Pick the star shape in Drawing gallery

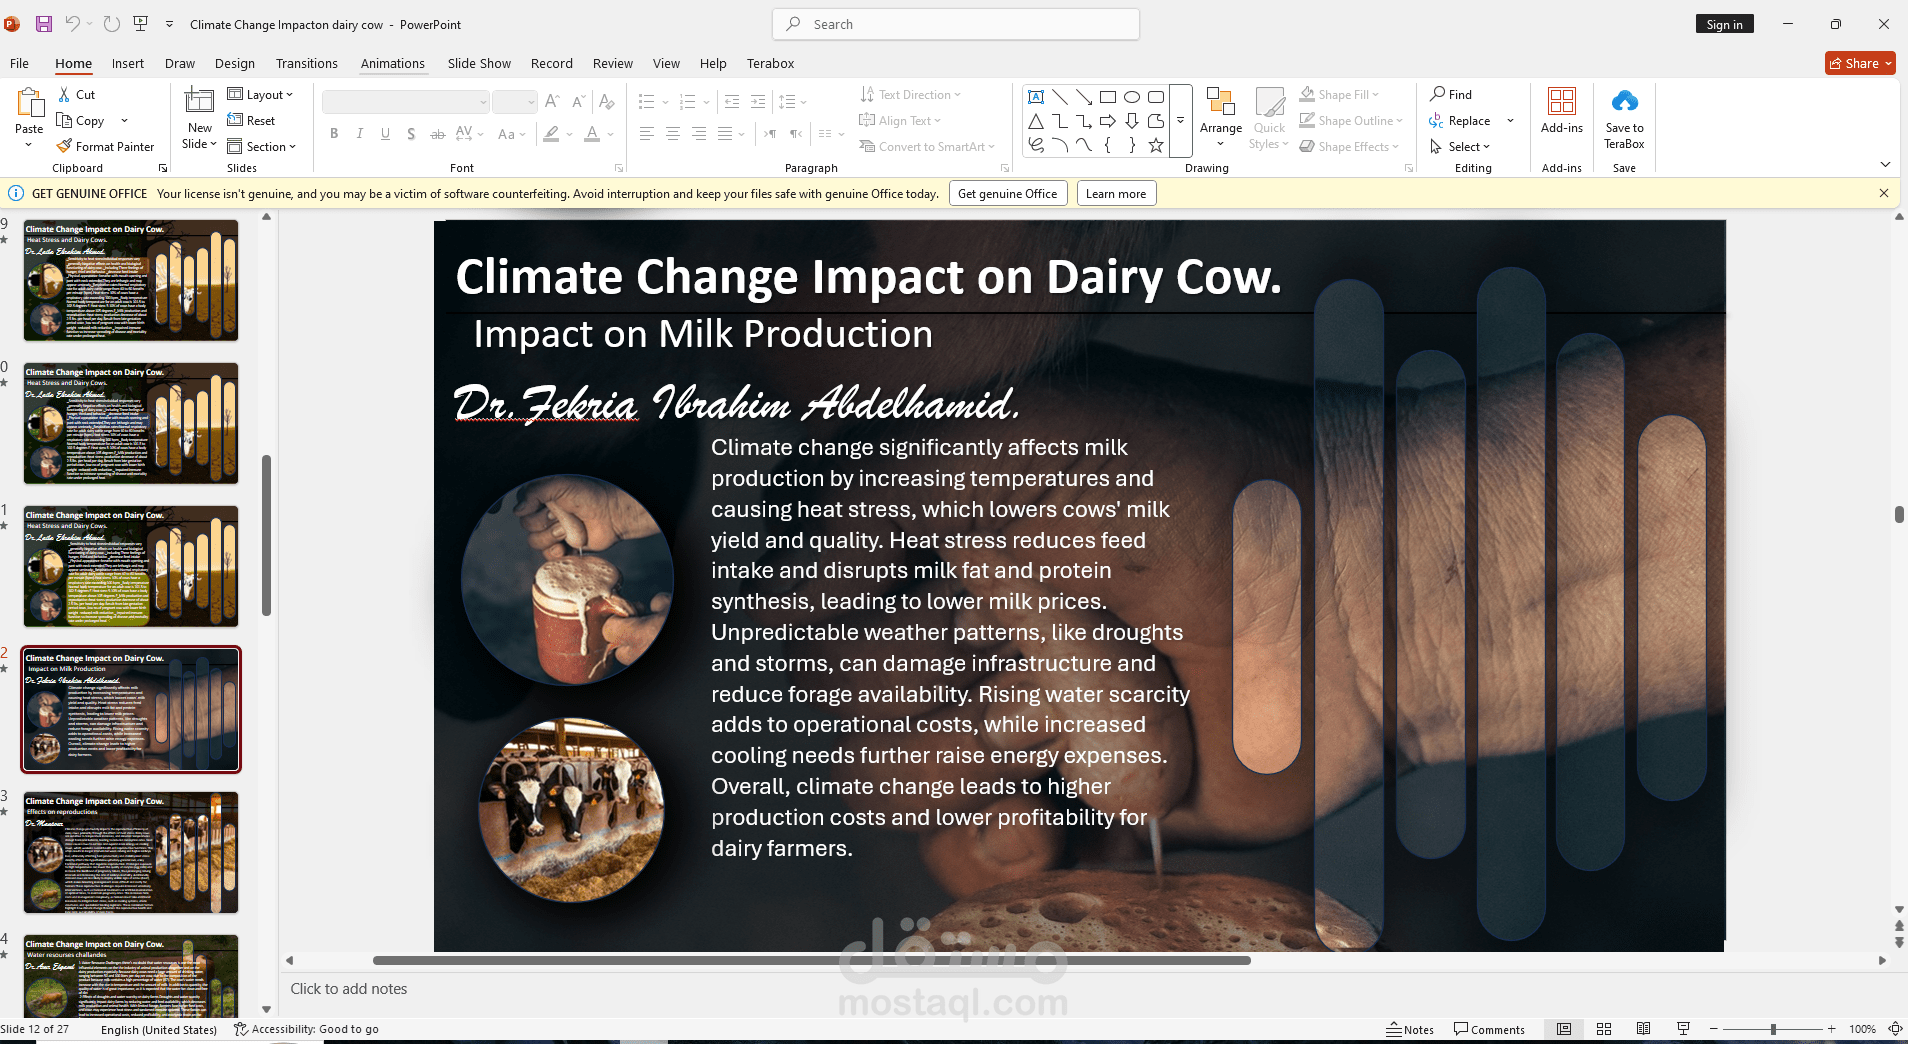(1156, 145)
